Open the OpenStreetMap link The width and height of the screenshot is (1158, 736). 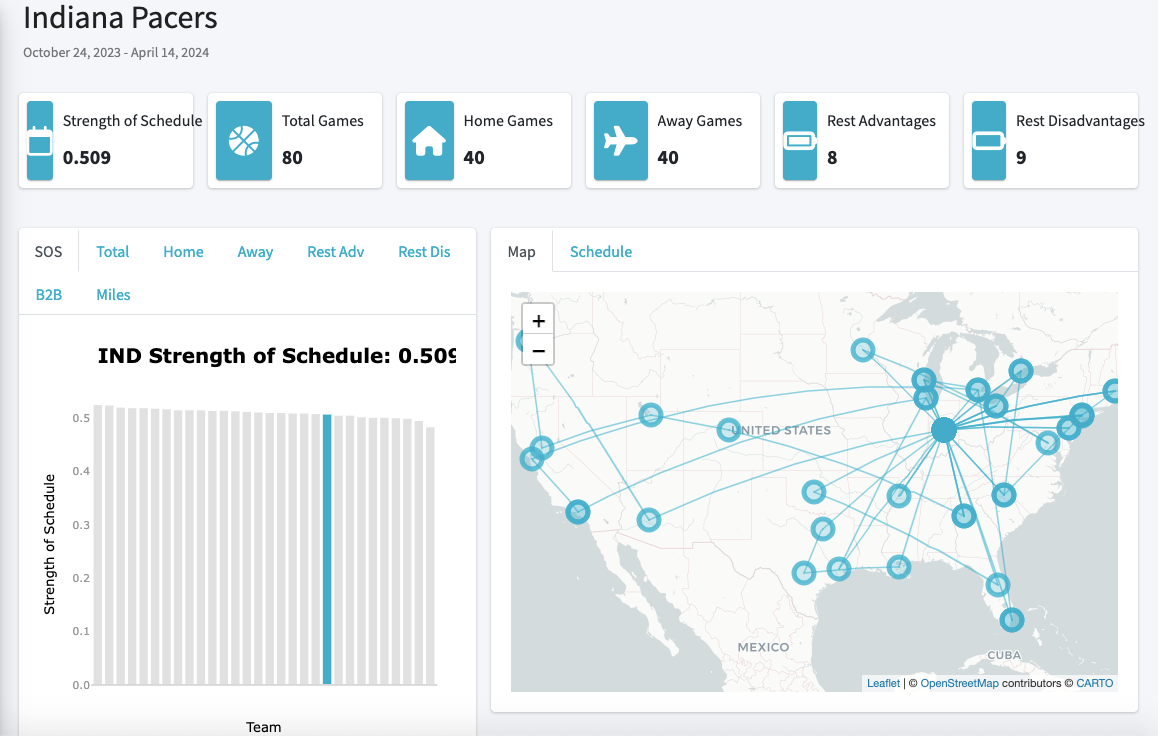[x=959, y=684]
